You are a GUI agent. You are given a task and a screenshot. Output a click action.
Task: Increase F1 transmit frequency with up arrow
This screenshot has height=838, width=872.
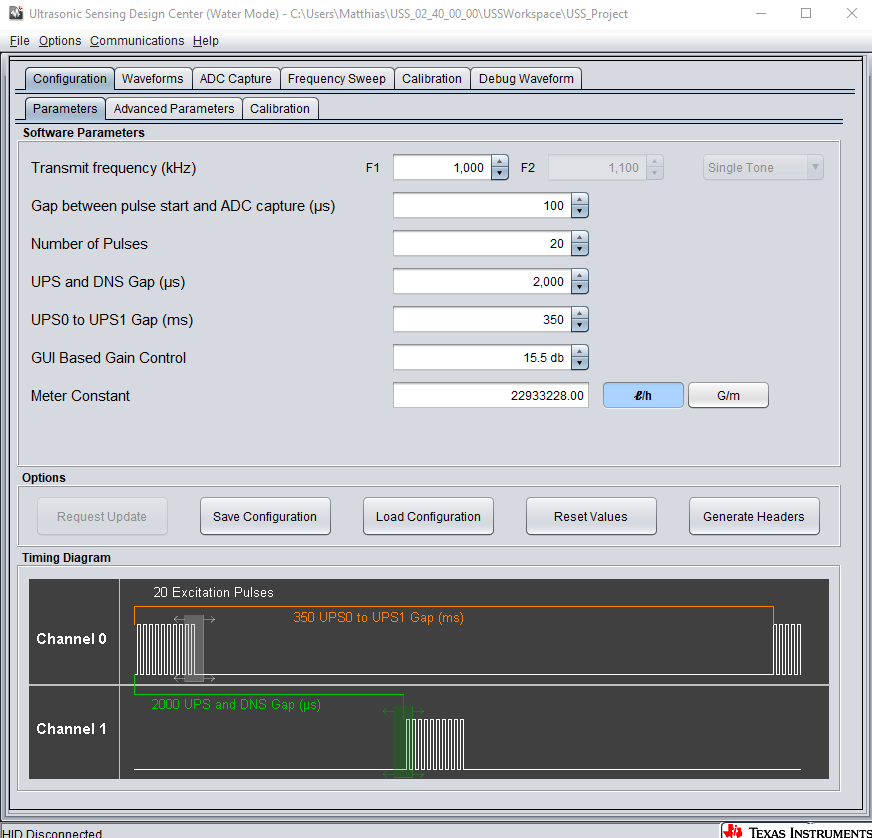(499, 161)
